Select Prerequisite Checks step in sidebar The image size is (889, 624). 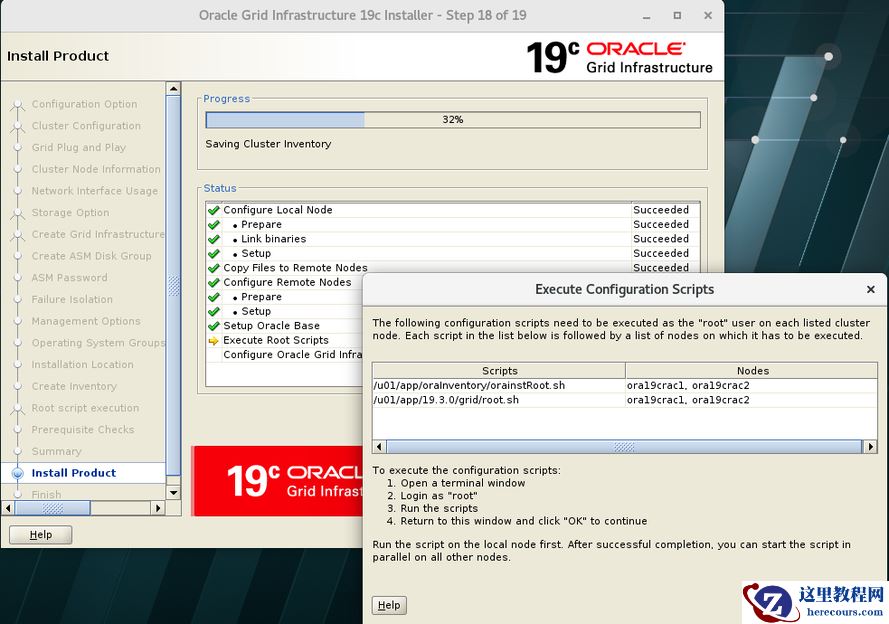pos(83,430)
